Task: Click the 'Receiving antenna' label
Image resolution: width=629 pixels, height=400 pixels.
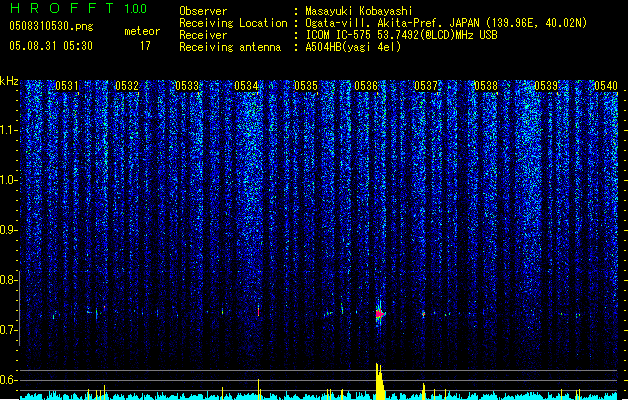Action: (x=230, y=47)
